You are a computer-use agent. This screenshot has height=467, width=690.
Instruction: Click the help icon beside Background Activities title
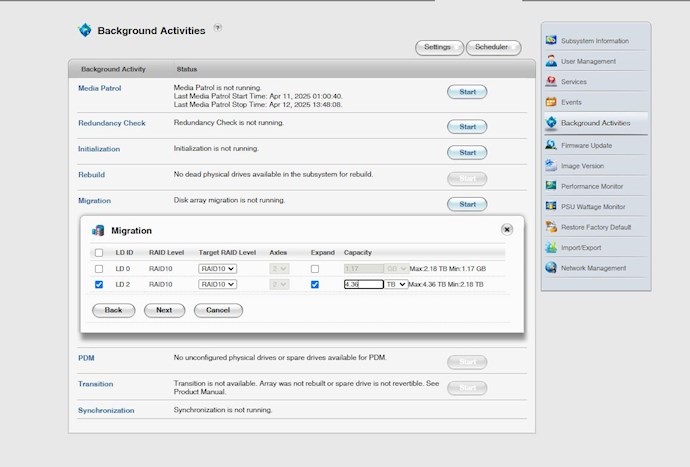point(217,28)
